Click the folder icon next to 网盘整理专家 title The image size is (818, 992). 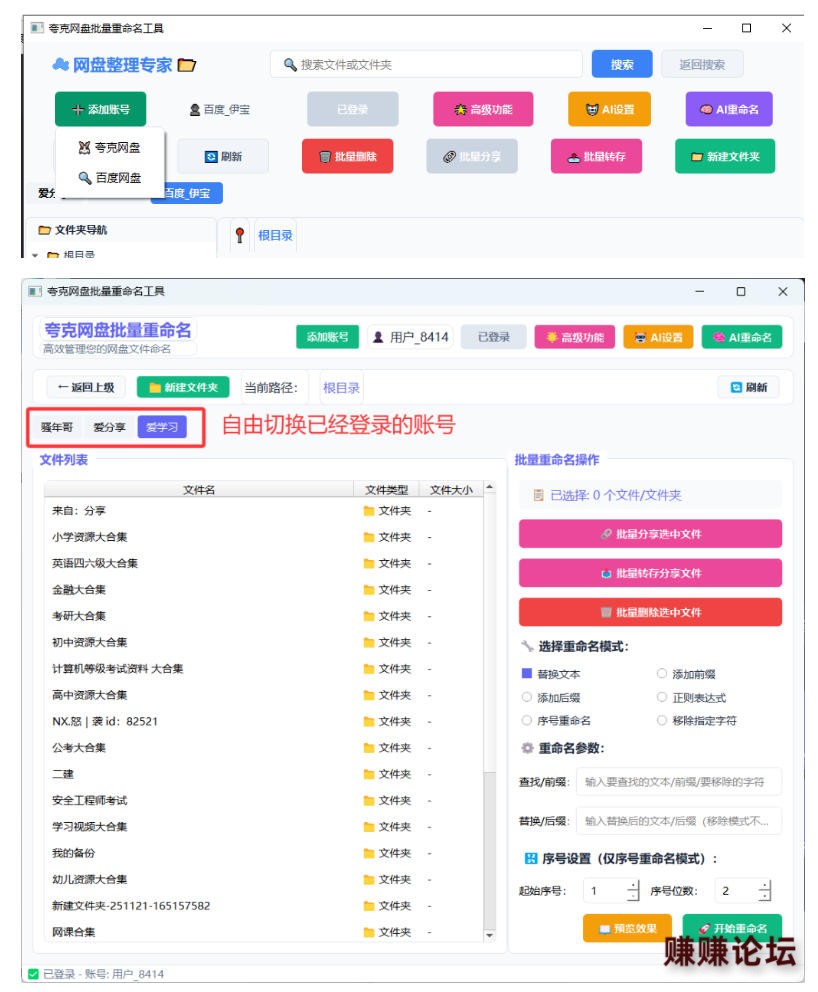tap(187, 65)
